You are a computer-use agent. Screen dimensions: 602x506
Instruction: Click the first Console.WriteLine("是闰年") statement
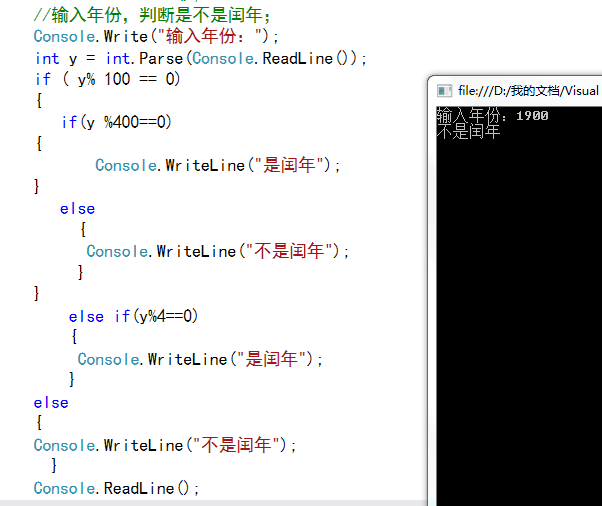pyautogui.click(x=217, y=165)
